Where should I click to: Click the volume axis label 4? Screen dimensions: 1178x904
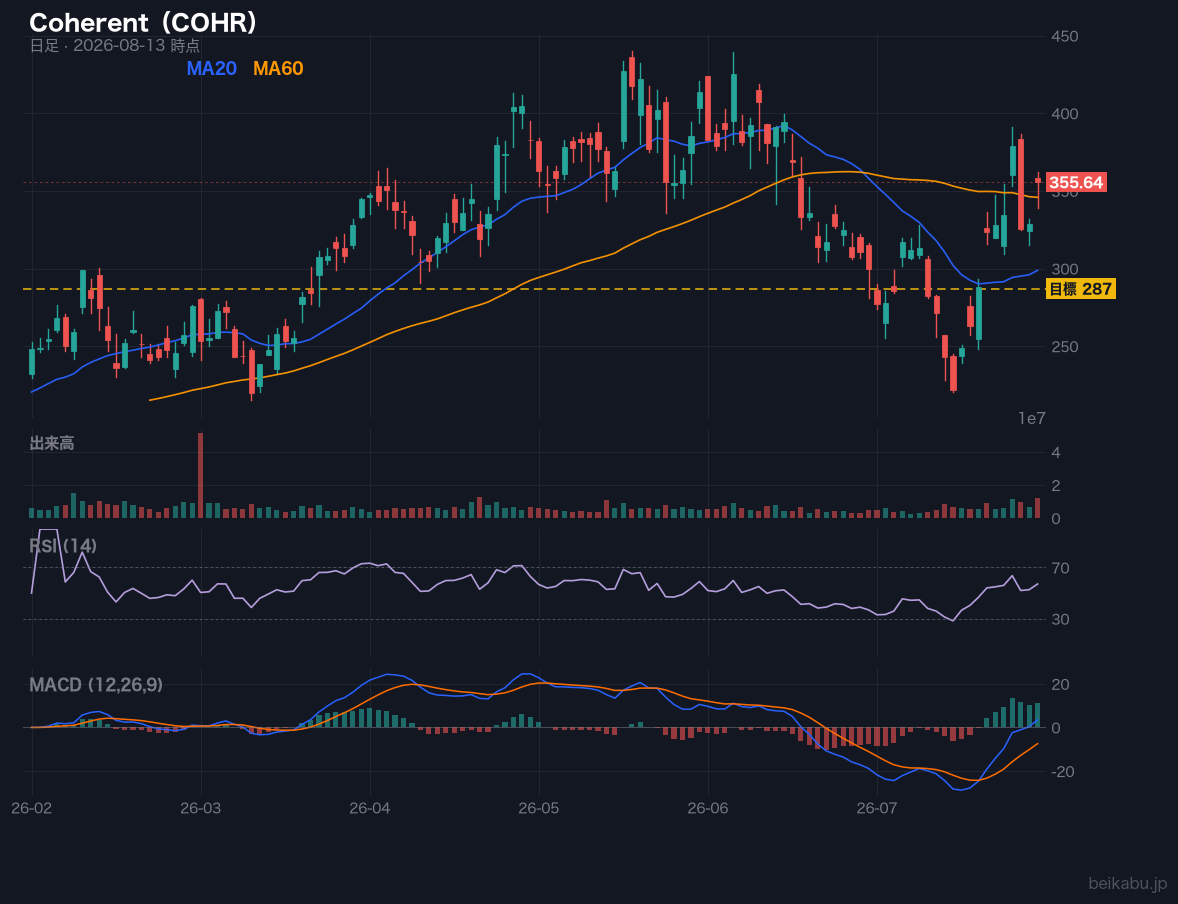coord(1056,452)
